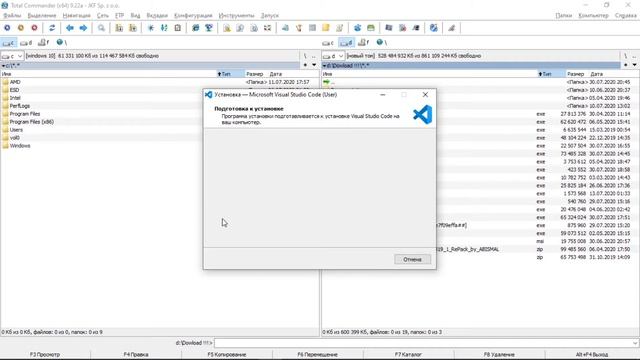640x360 pixels.
Task: Go to root with left panel backslash button
Action: (x=305, y=56)
